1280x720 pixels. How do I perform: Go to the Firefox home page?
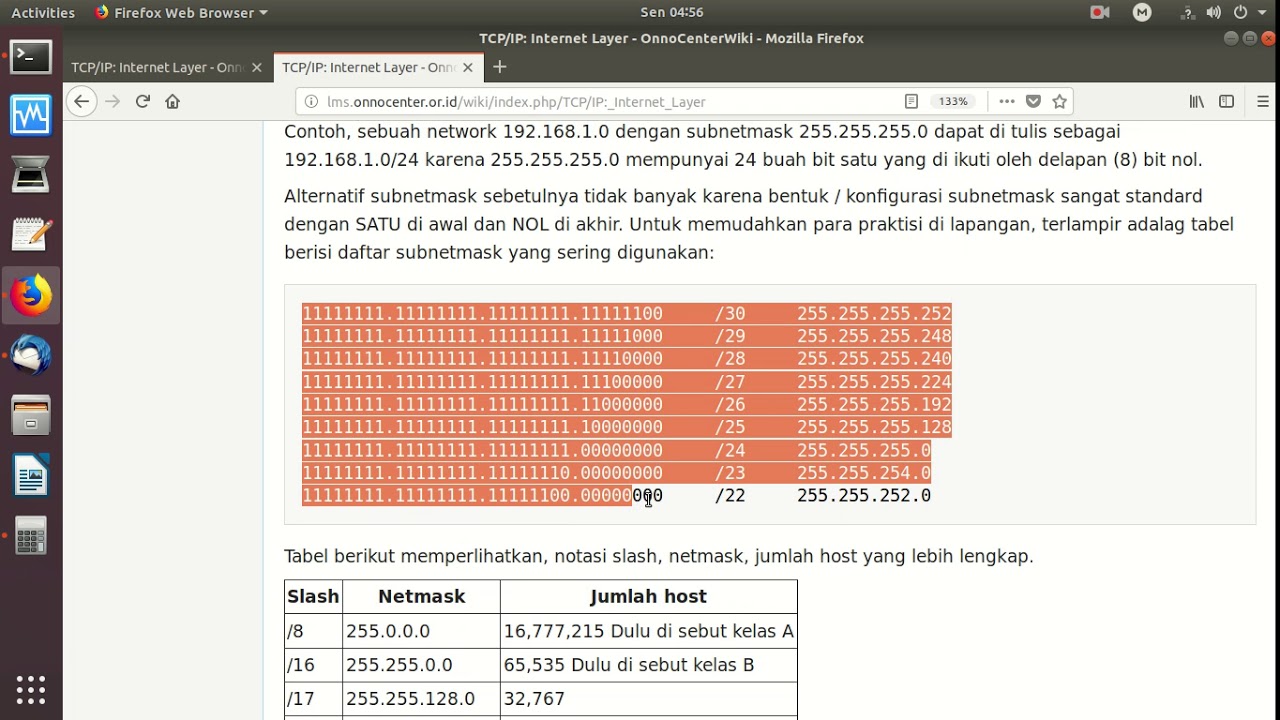click(172, 101)
